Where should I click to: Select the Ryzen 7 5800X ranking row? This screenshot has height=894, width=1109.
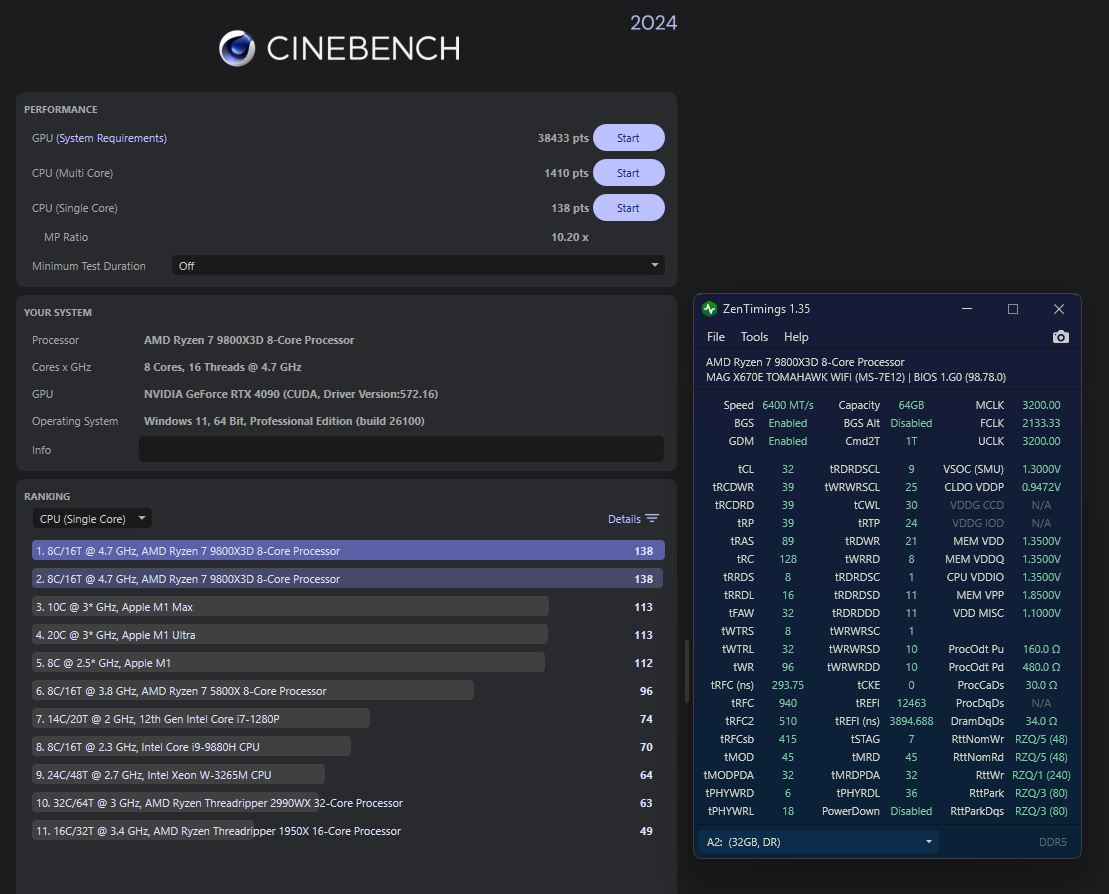click(x=348, y=691)
